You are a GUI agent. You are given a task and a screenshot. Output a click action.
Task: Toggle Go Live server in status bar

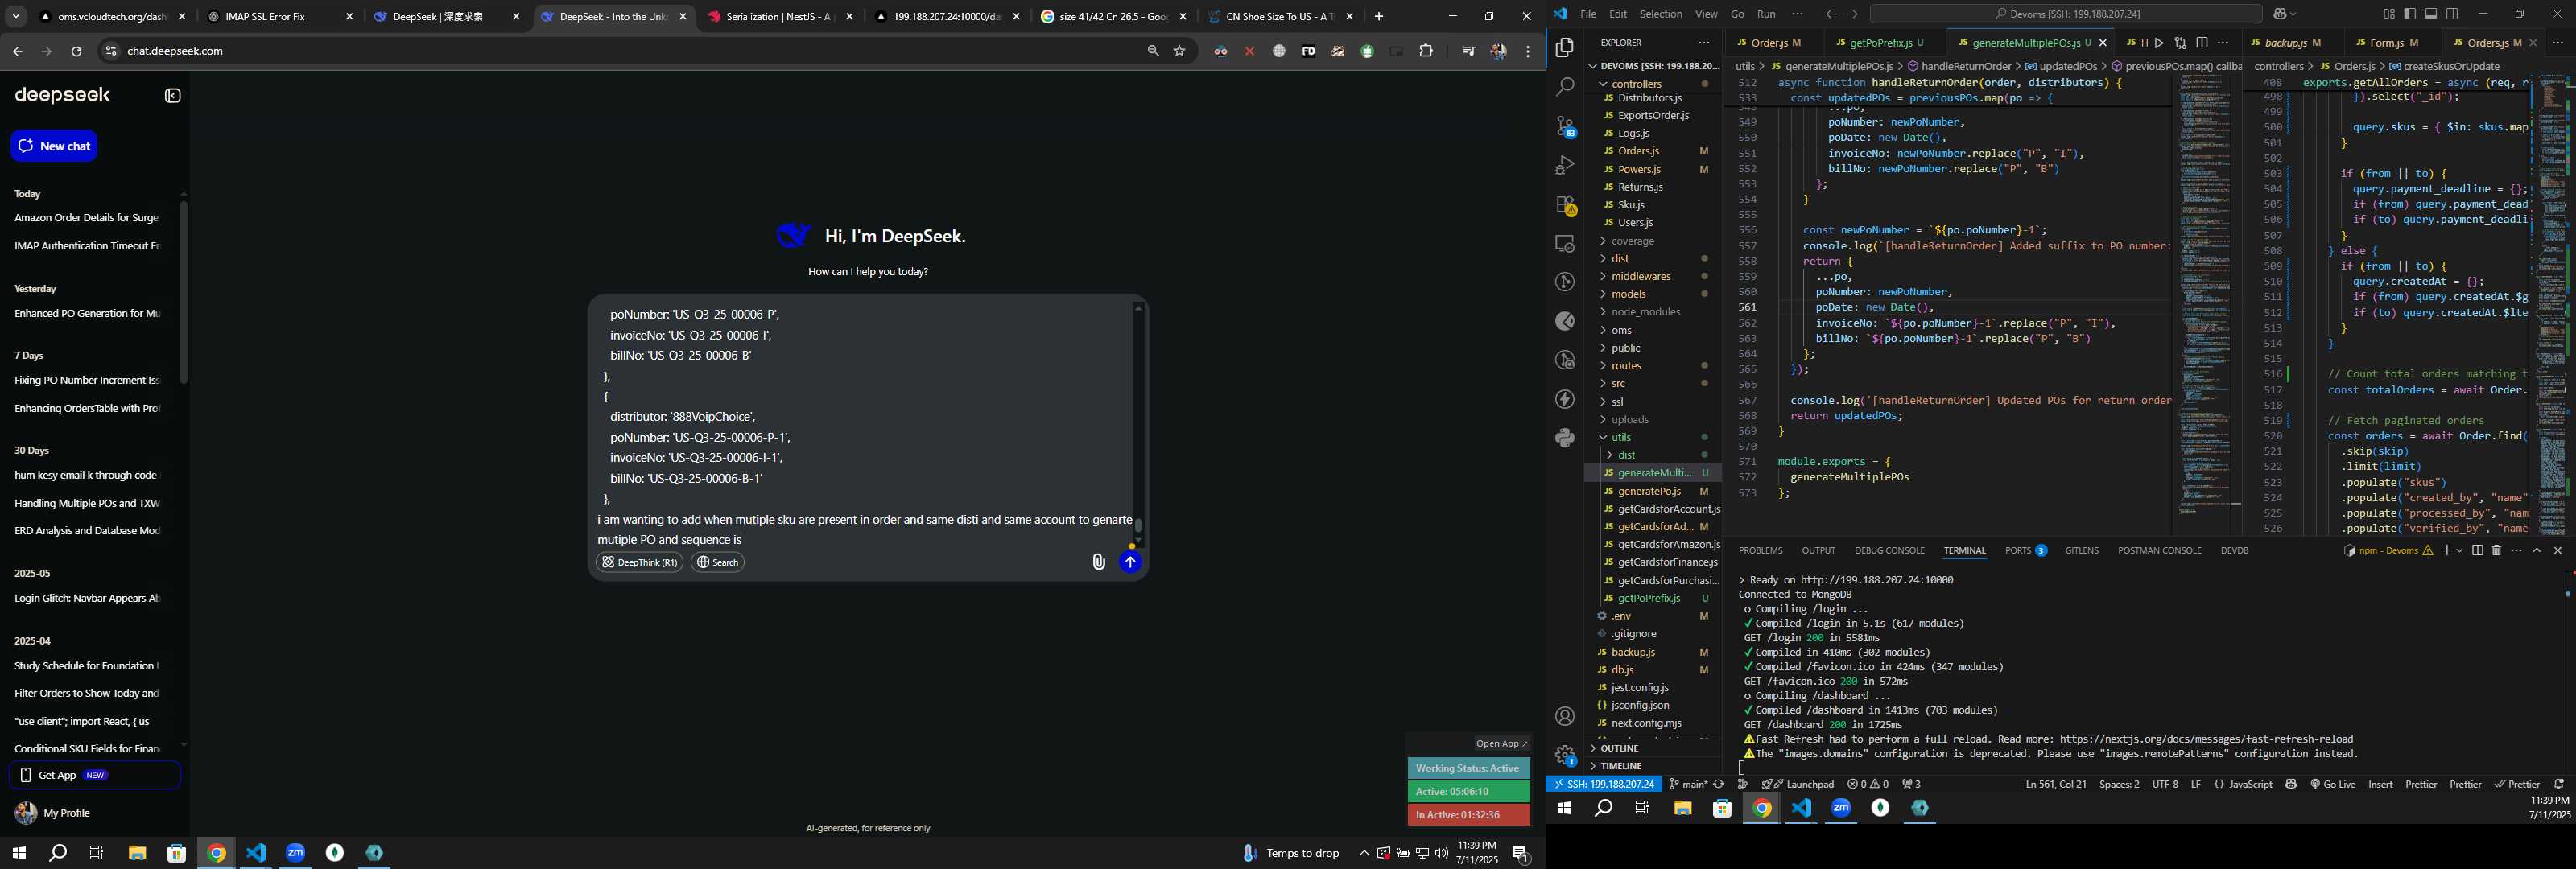click(x=2333, y=784)
